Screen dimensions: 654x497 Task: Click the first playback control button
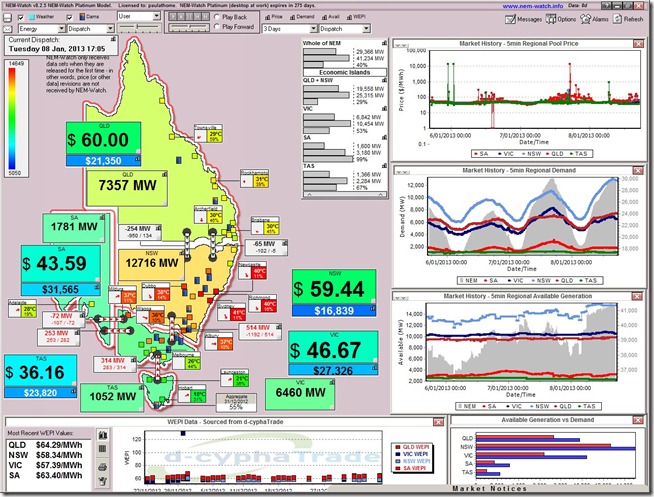171,16
